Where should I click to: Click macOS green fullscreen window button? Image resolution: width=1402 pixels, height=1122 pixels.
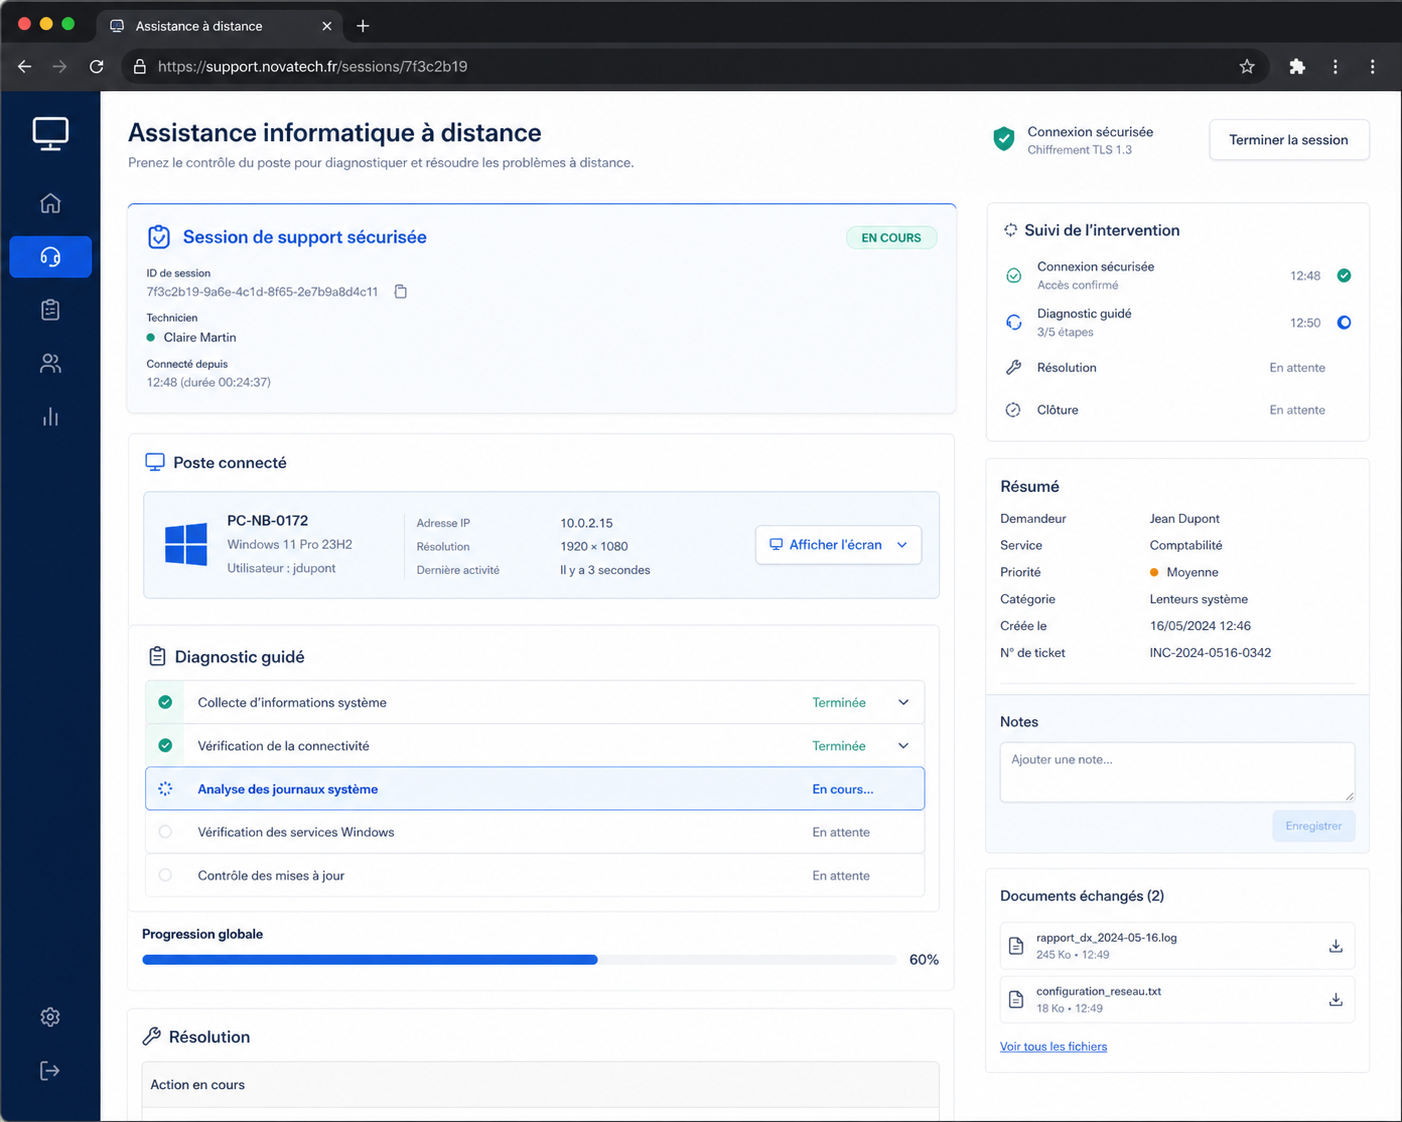coord(68,24)
